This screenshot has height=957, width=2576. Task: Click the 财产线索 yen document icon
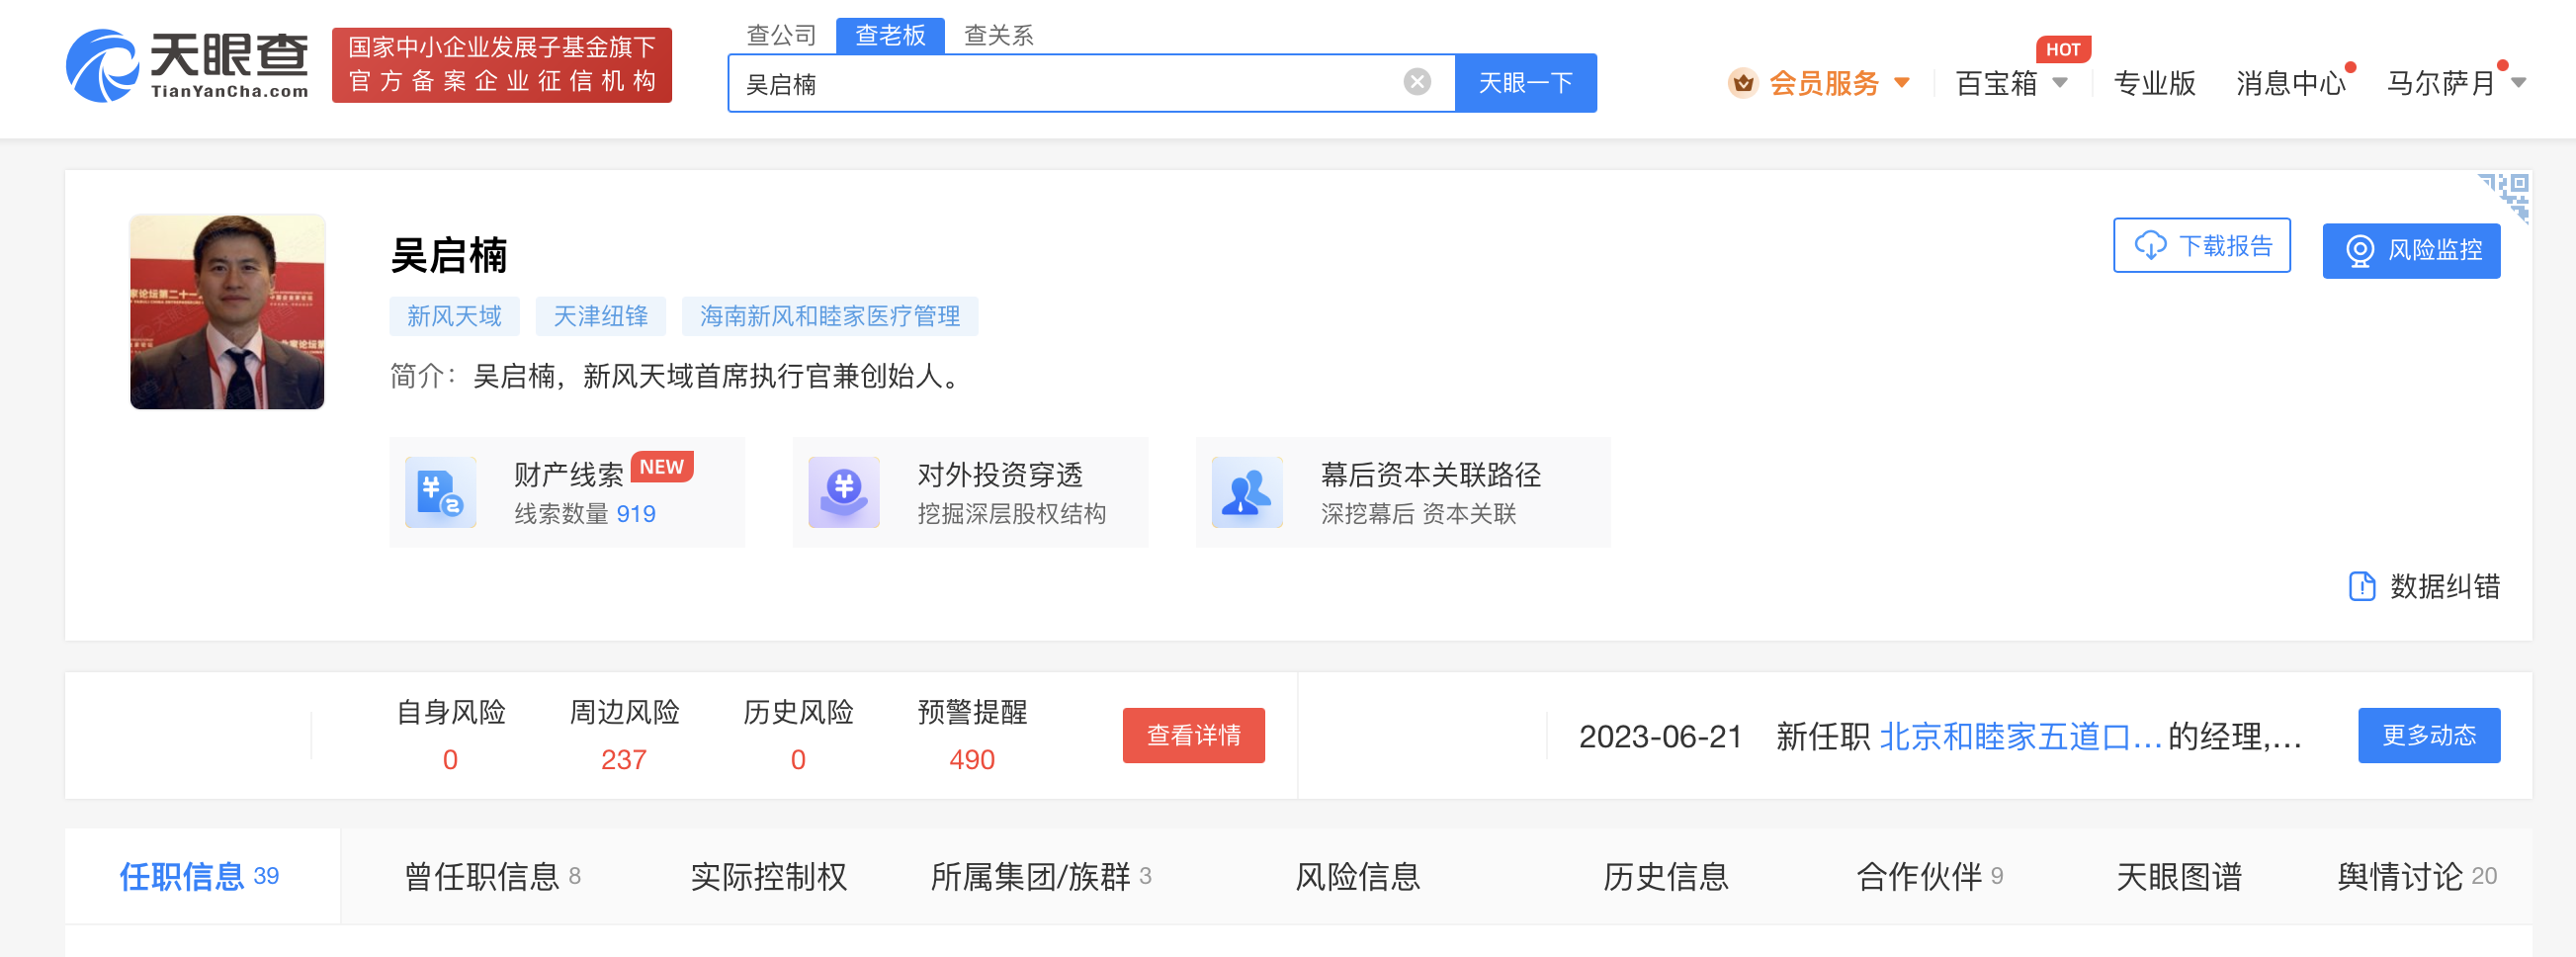pos(440,492)
